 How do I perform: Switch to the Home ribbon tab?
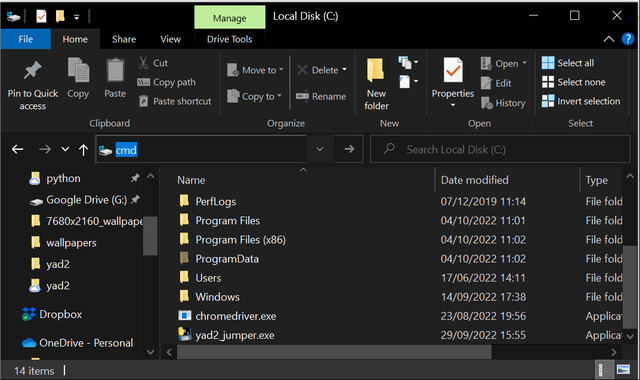click(x=75, y=39)
